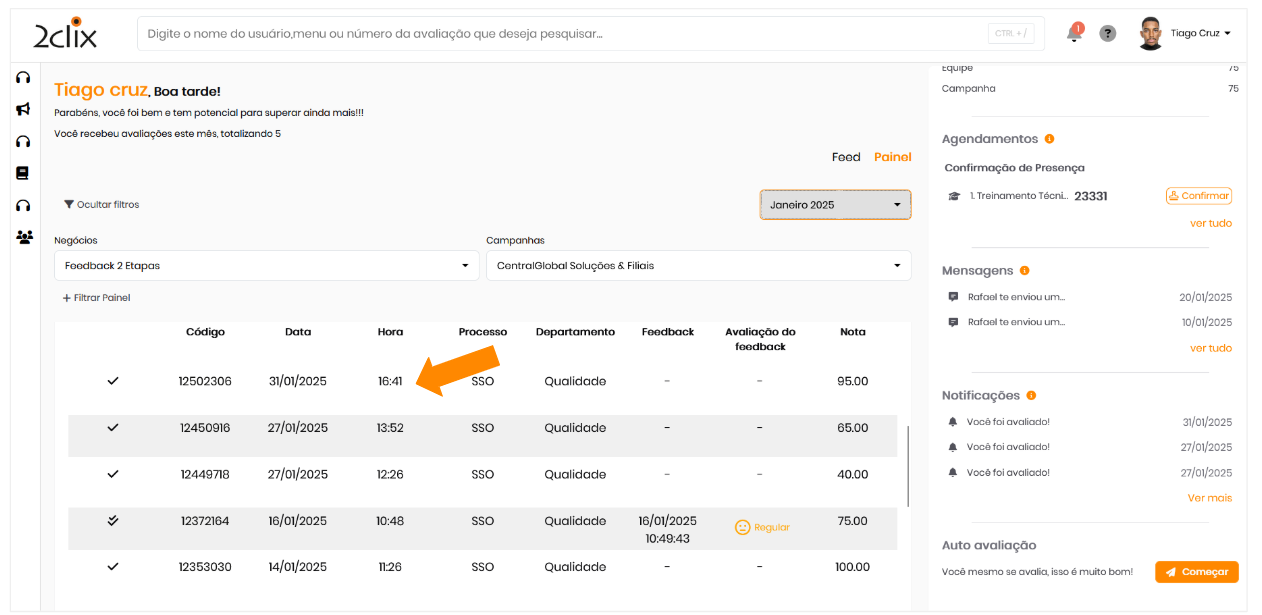Select the Painel tab
Screen dimensions: 1262x615
coord(892,157)
